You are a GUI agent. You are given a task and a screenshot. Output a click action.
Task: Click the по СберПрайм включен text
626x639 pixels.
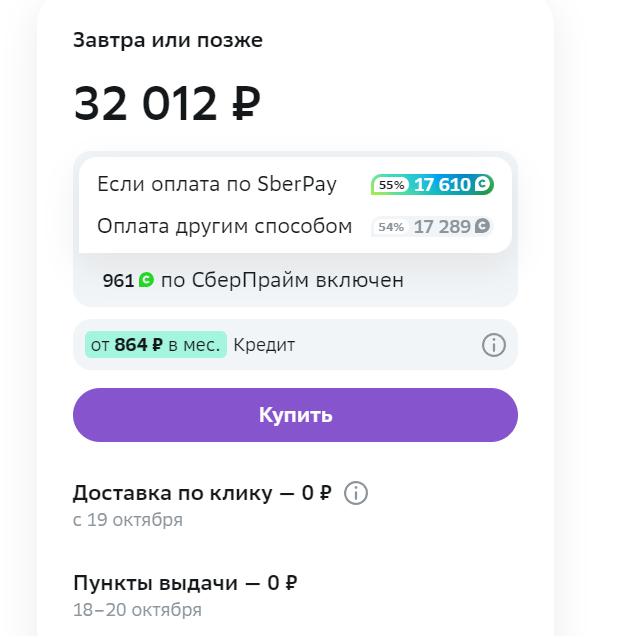[282, 280]
